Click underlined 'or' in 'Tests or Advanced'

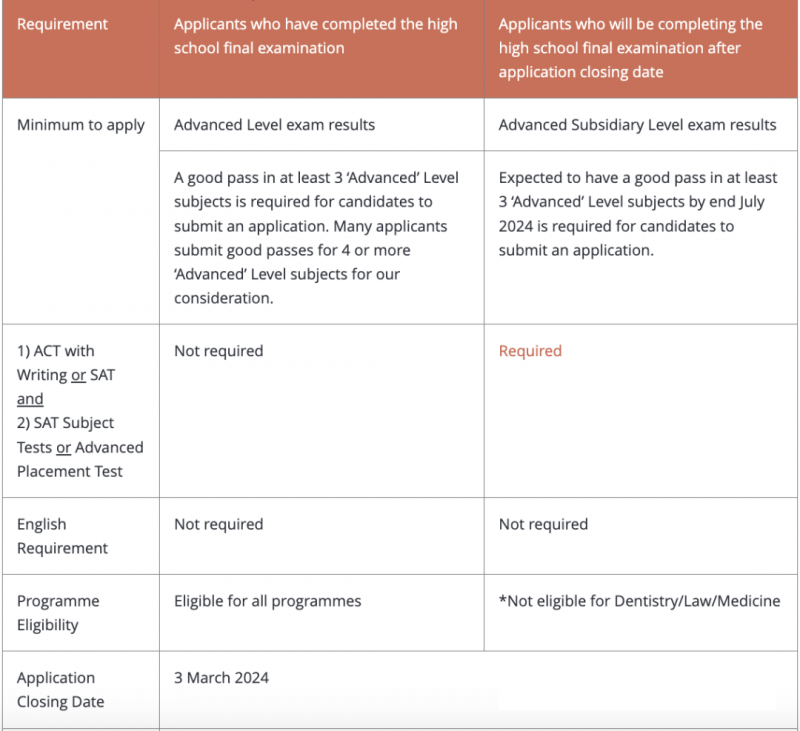pyautogui.click(x=63, y=448)
